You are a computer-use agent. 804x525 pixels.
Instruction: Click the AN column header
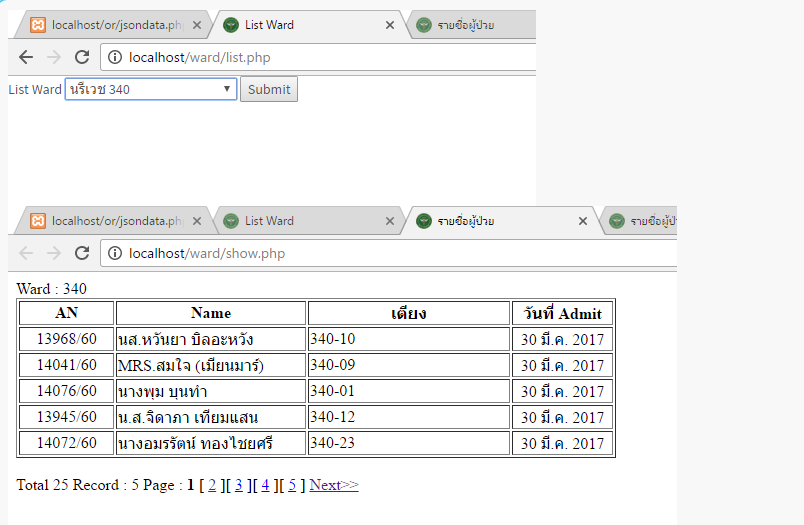66,313
